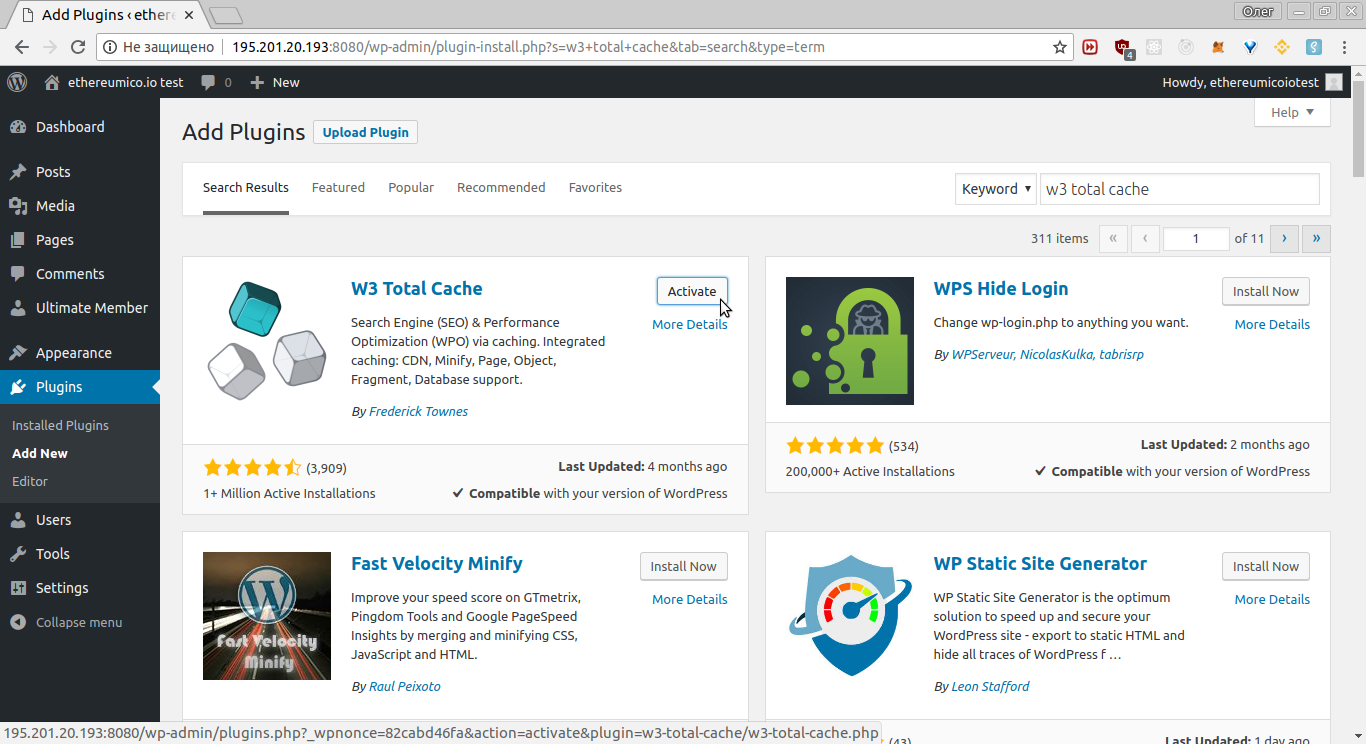Click the yellow Binance extension icon

[x=1282, y=47]
